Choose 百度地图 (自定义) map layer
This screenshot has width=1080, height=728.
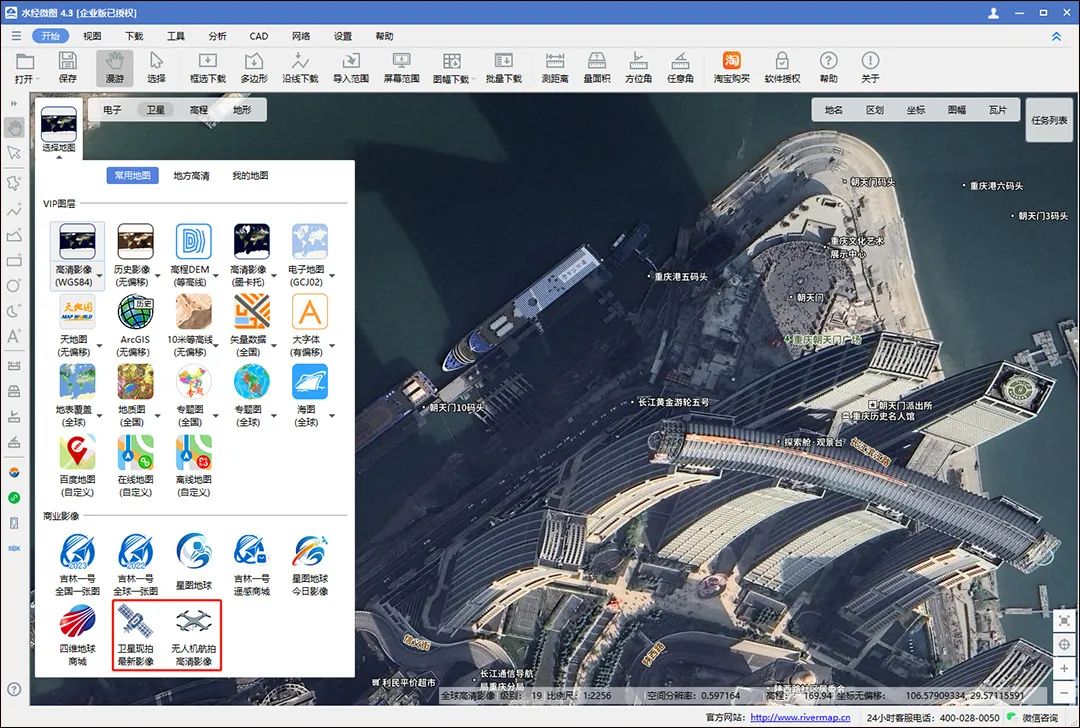pyautogui.click(x=77, y=465)
